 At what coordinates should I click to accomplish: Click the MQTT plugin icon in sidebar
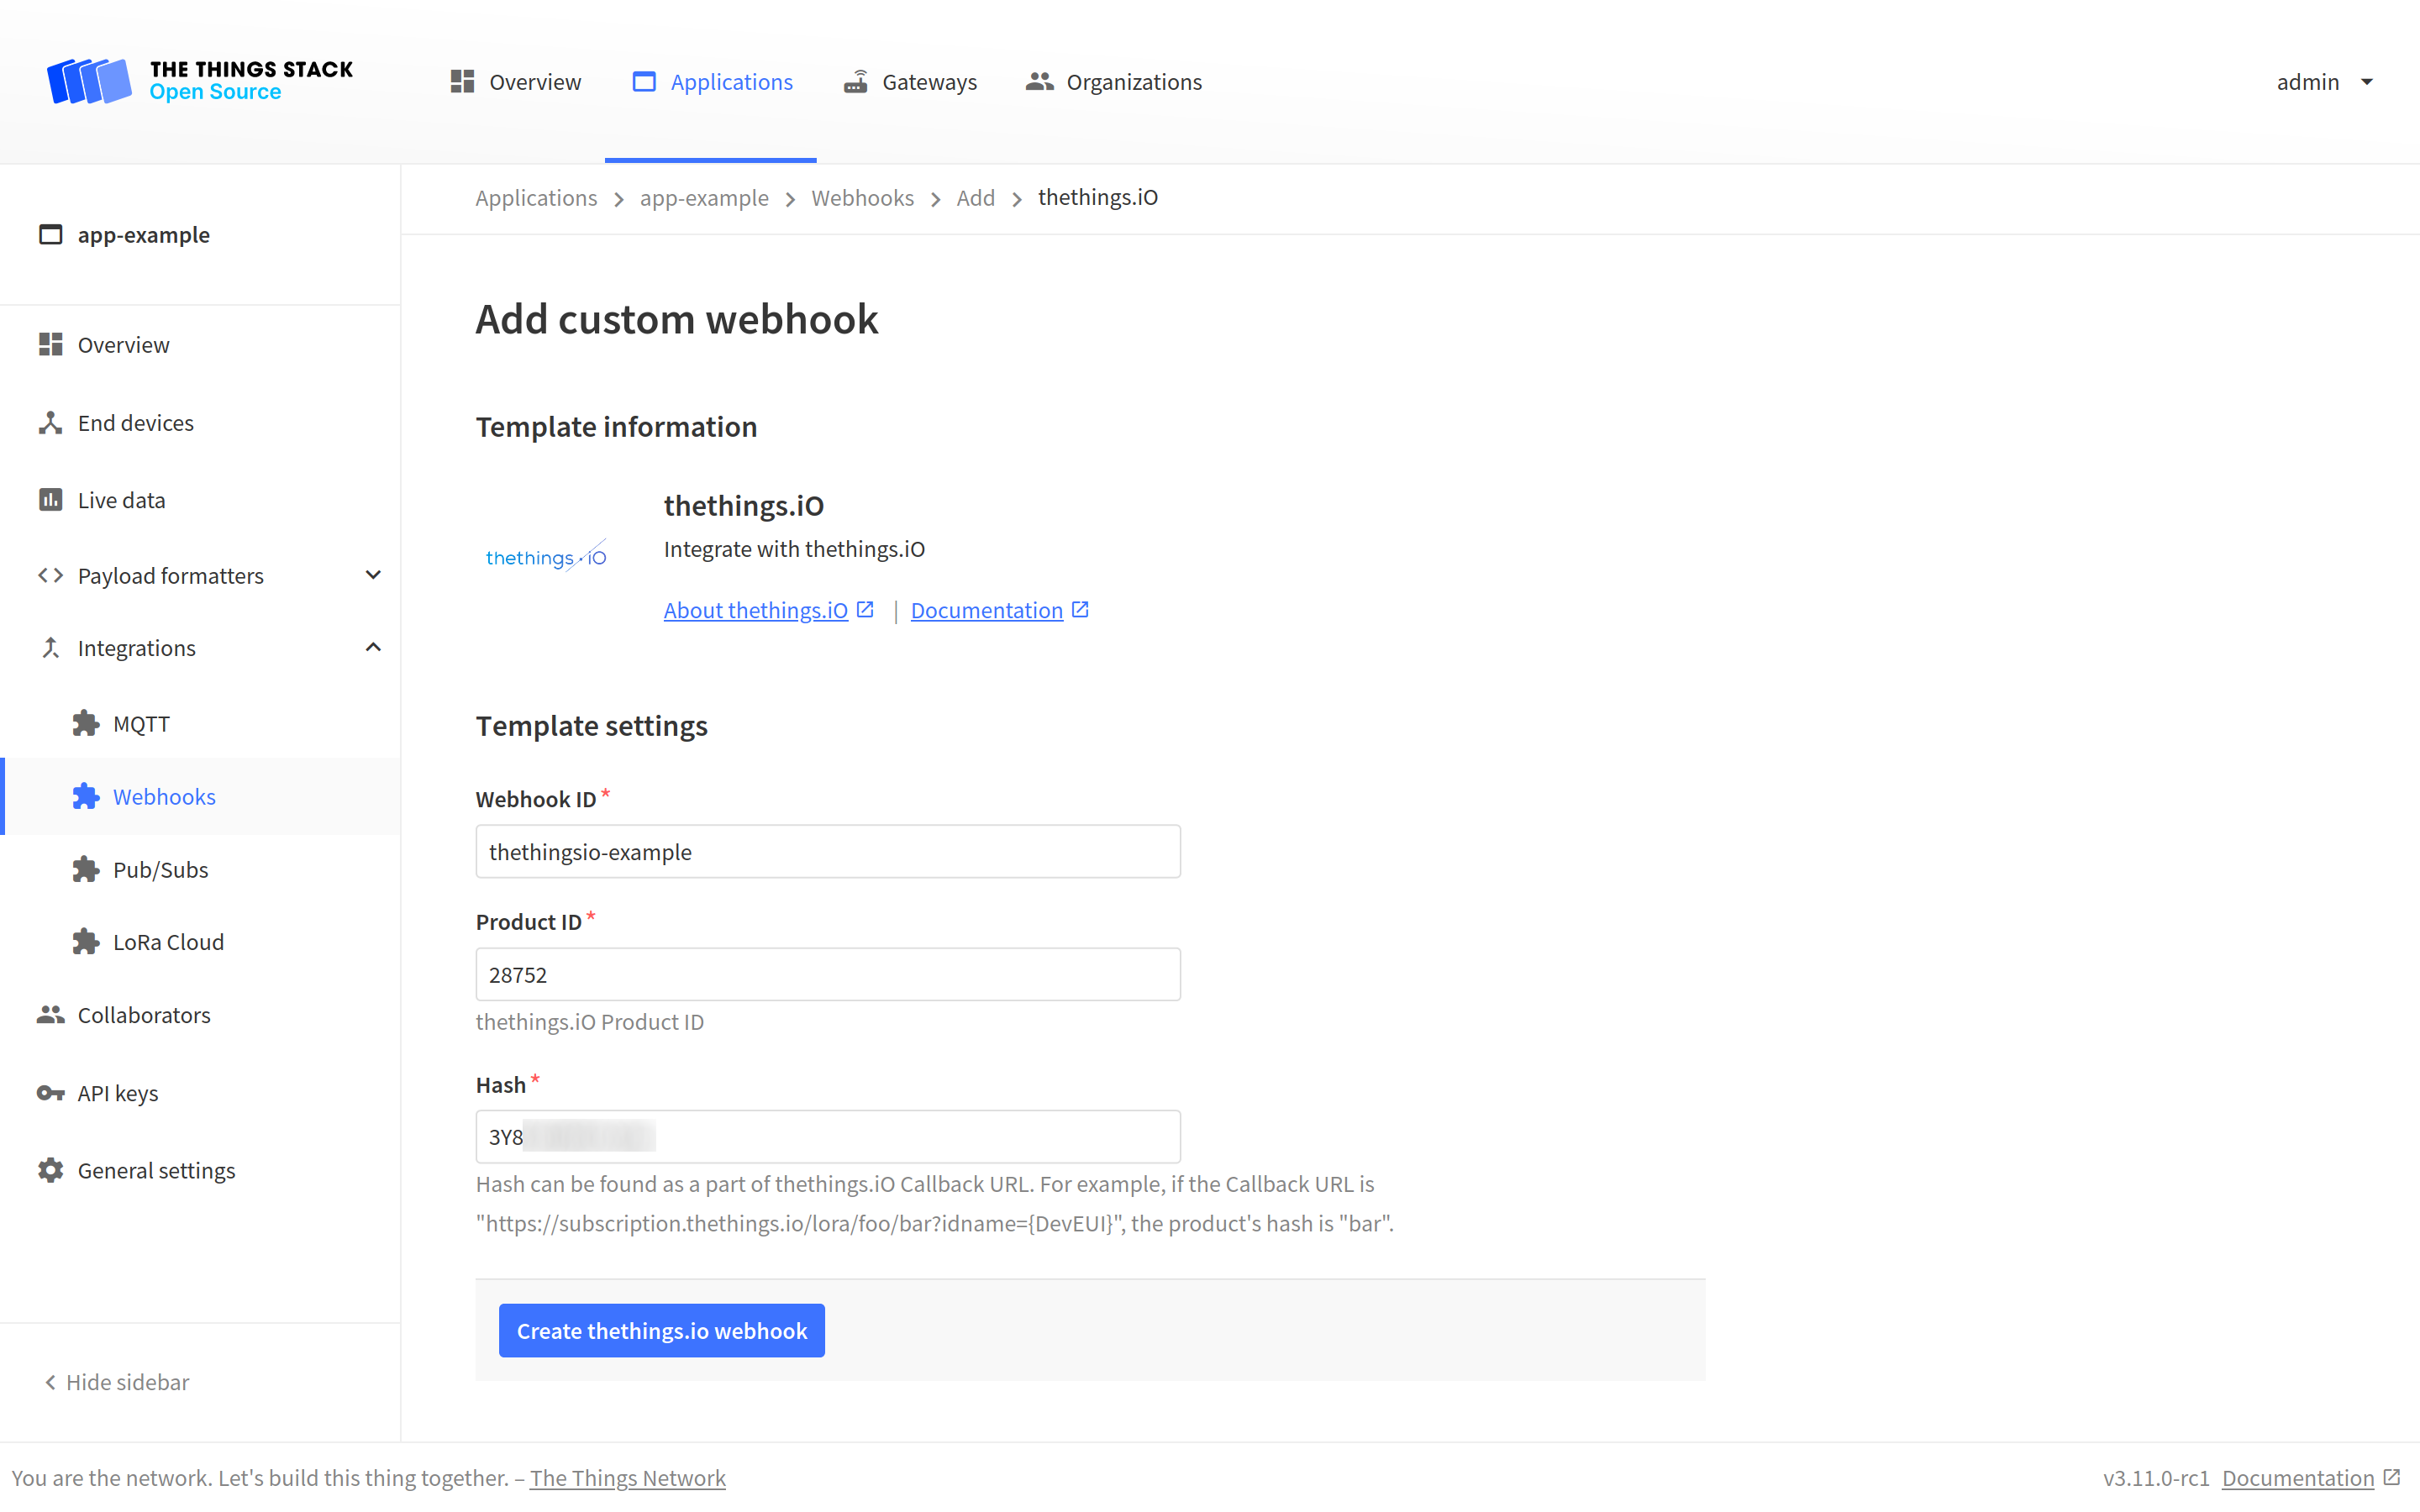(x=86, y=723)
